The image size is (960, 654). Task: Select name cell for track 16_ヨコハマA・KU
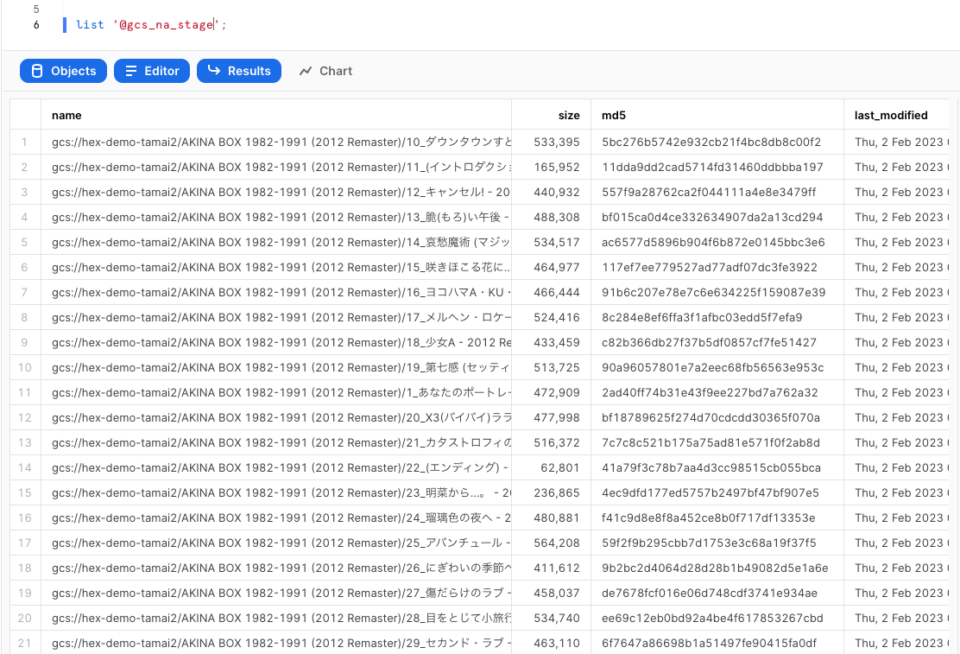[x=276, y=293]
